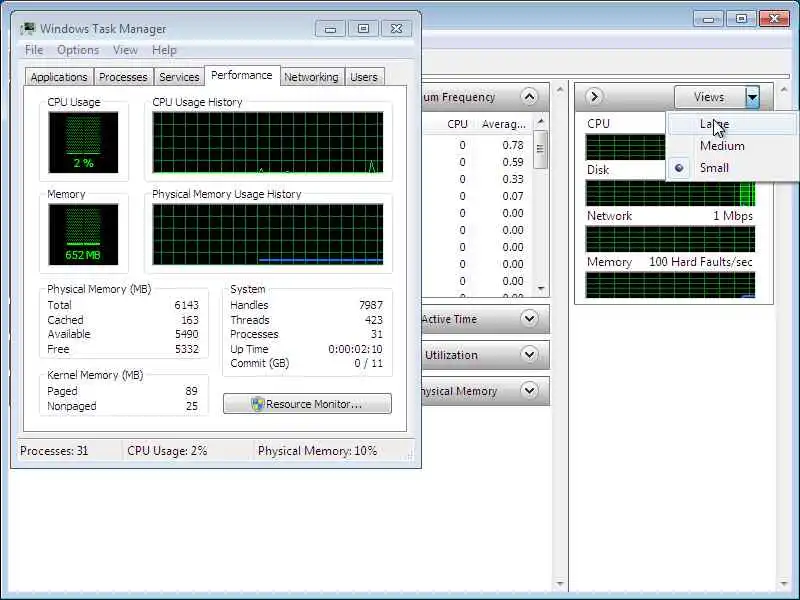Image resolution: width=800 pixels, height=600 pixels.
Task: Click the main pane scroll down arrow in Resource Monitor
Action: pos(560,583)
